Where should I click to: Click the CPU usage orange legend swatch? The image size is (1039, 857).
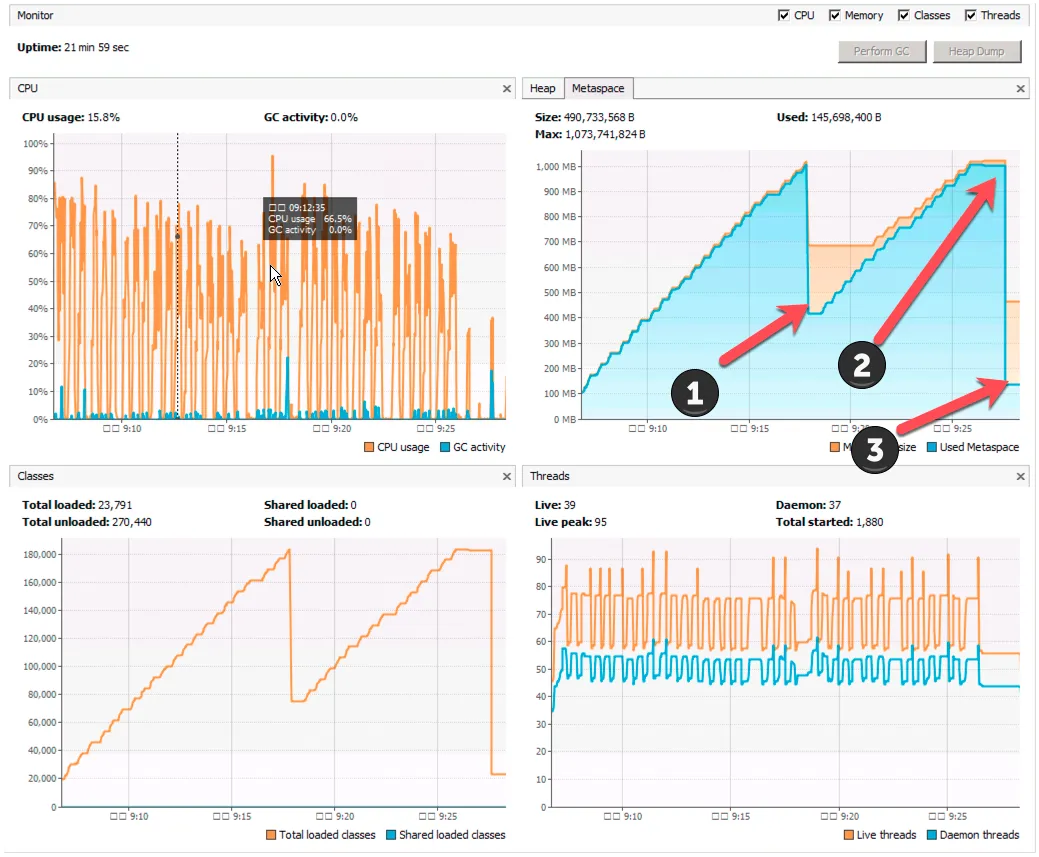coord(369,447)
